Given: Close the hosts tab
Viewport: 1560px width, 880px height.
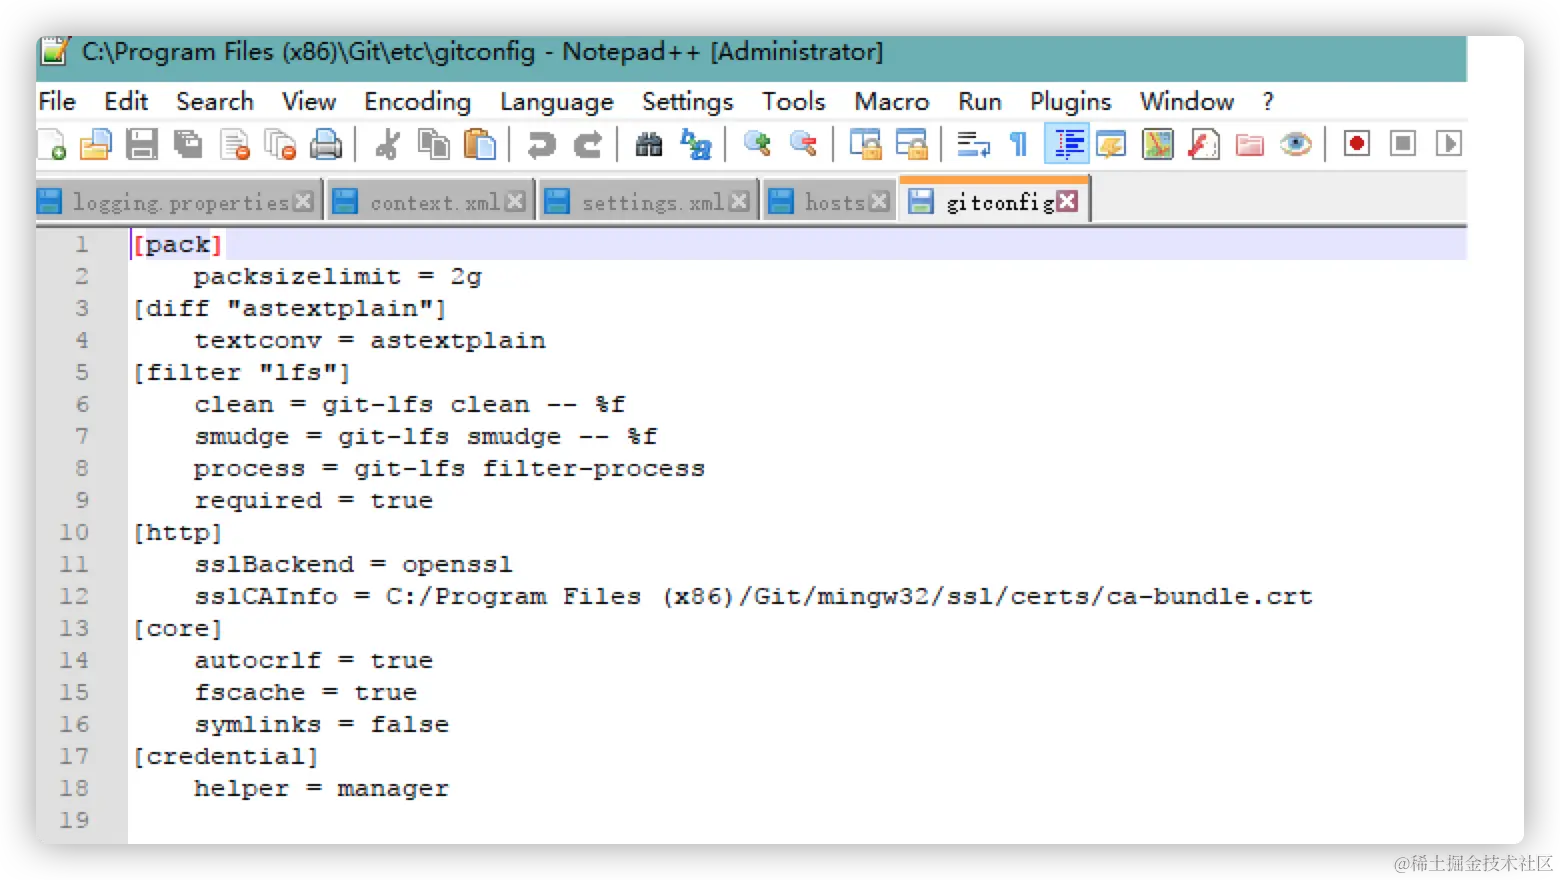Looking at the screenshot, I should (879, 201).
